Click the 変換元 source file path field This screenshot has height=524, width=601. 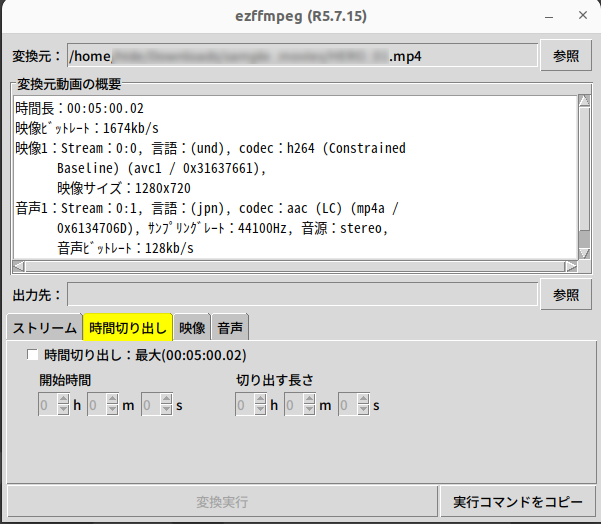pyautogui.click(x=302, y=56)
